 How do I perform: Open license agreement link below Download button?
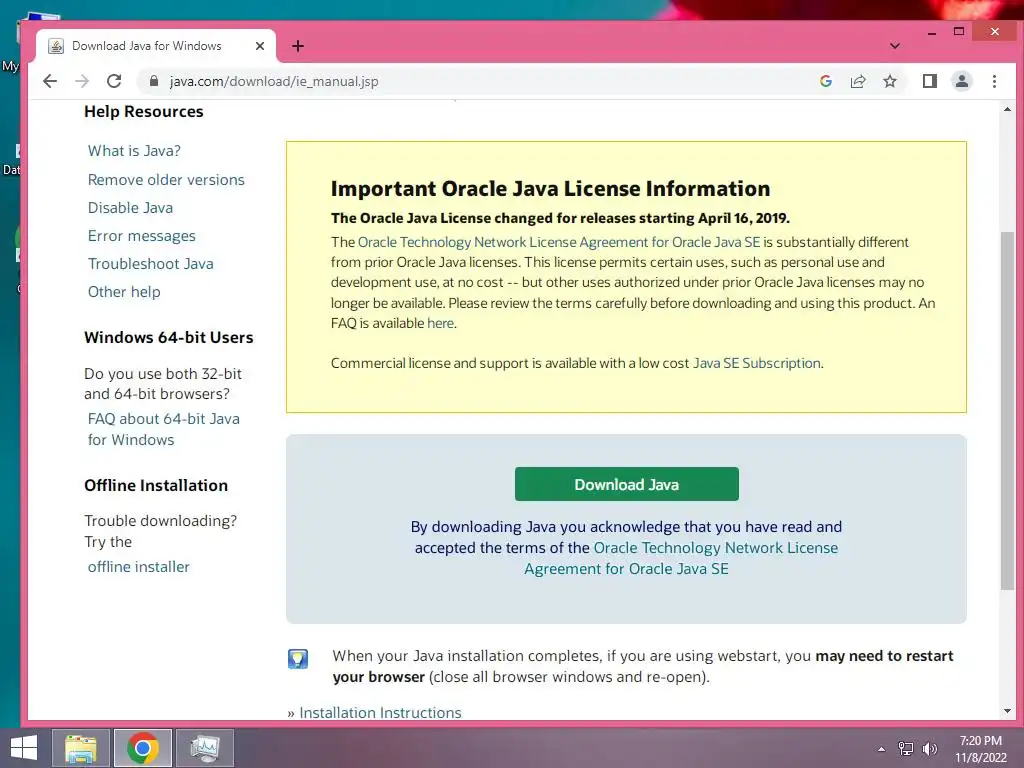[x=681, y=558]
